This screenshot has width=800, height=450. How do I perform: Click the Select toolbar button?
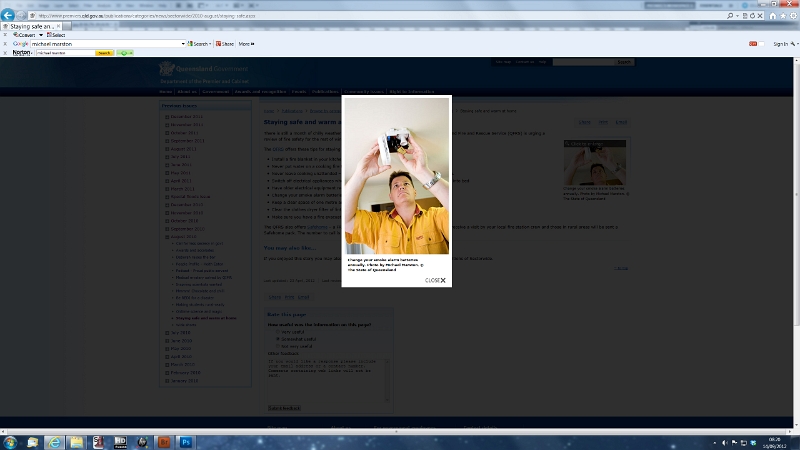(56, 35)
